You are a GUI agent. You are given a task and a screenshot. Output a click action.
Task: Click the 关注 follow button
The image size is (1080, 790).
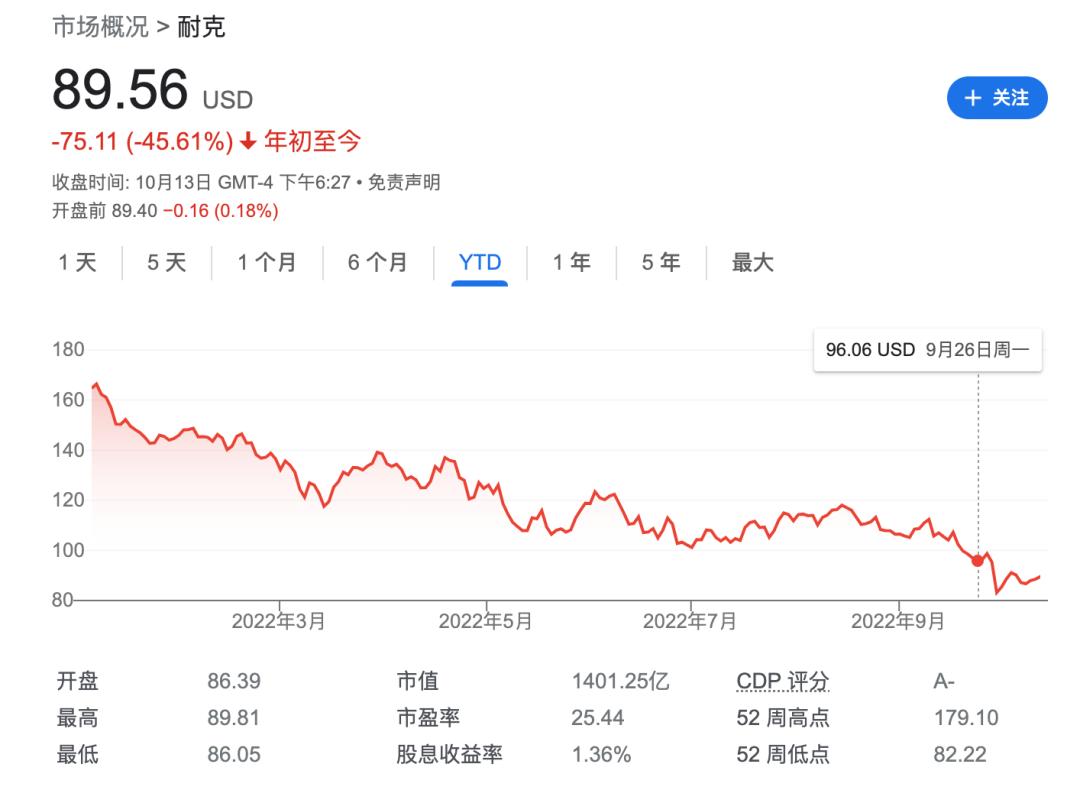pos(997,98)
